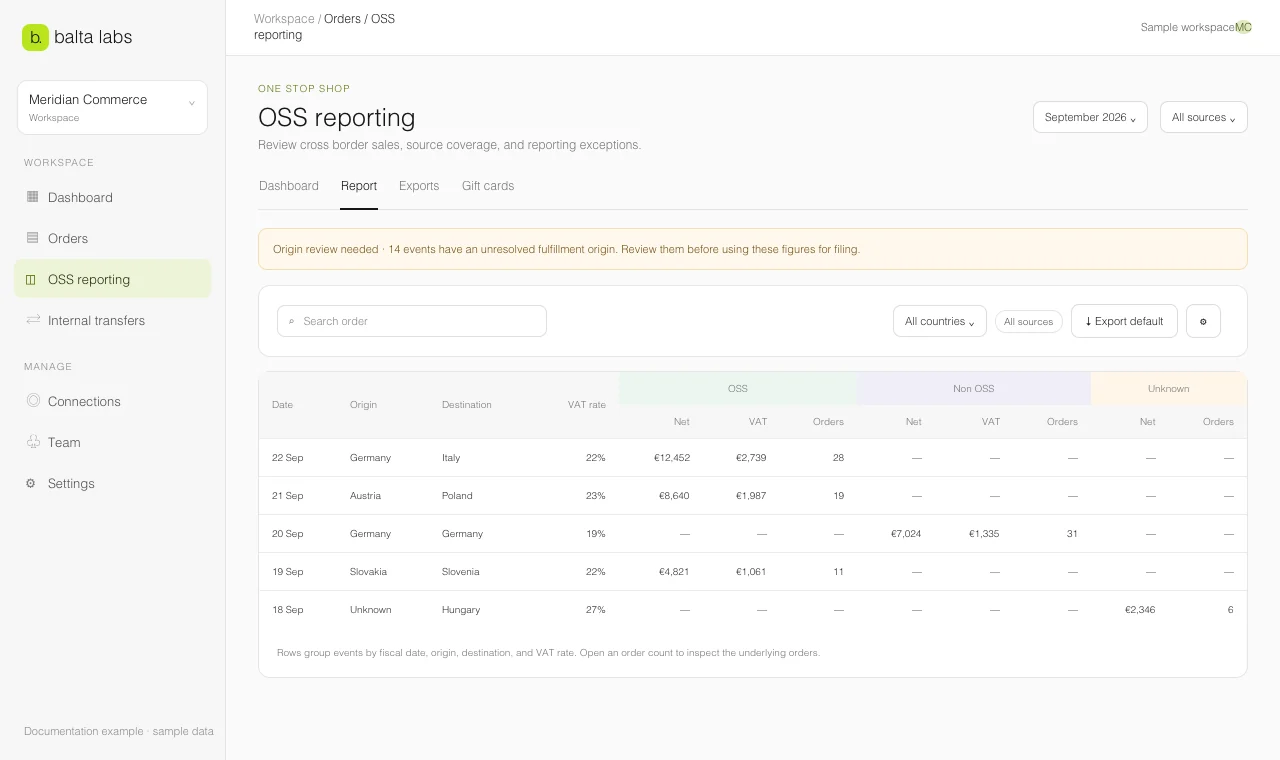Open Internal transfers in sidebar

coord(113,320)
